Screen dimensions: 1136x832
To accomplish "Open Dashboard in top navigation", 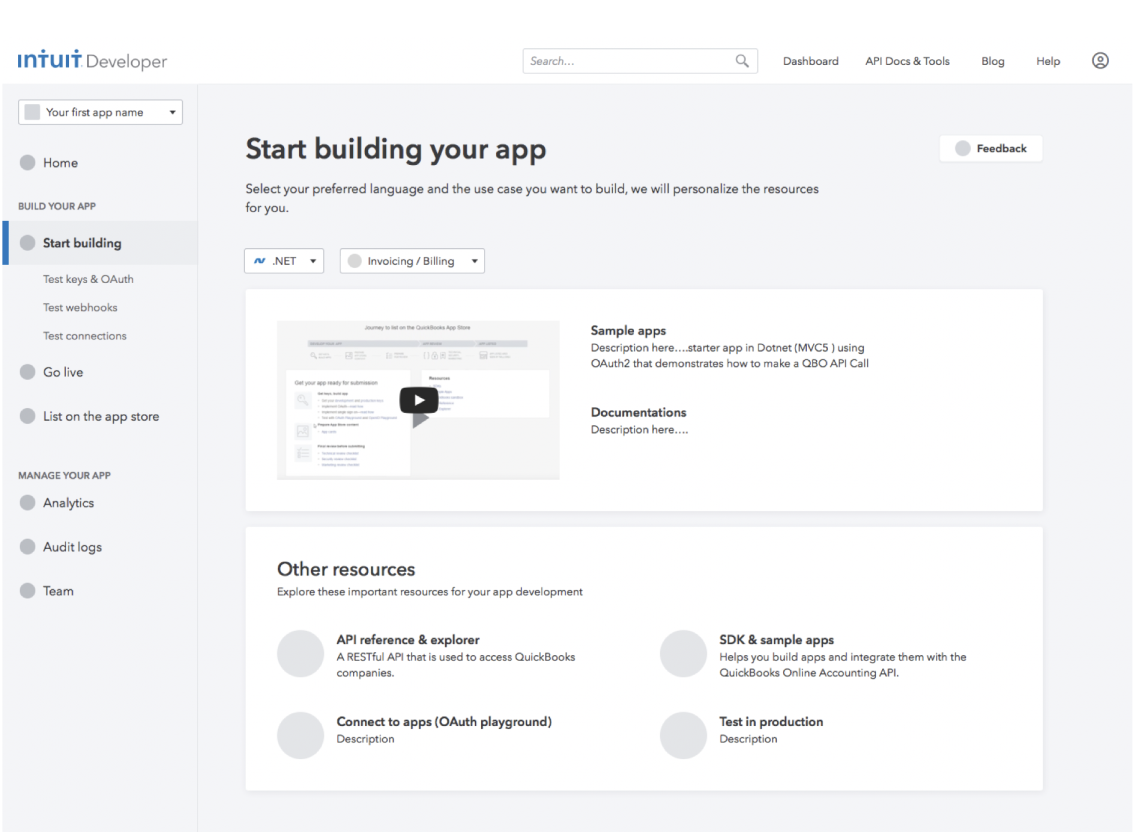I will [811, 61].
